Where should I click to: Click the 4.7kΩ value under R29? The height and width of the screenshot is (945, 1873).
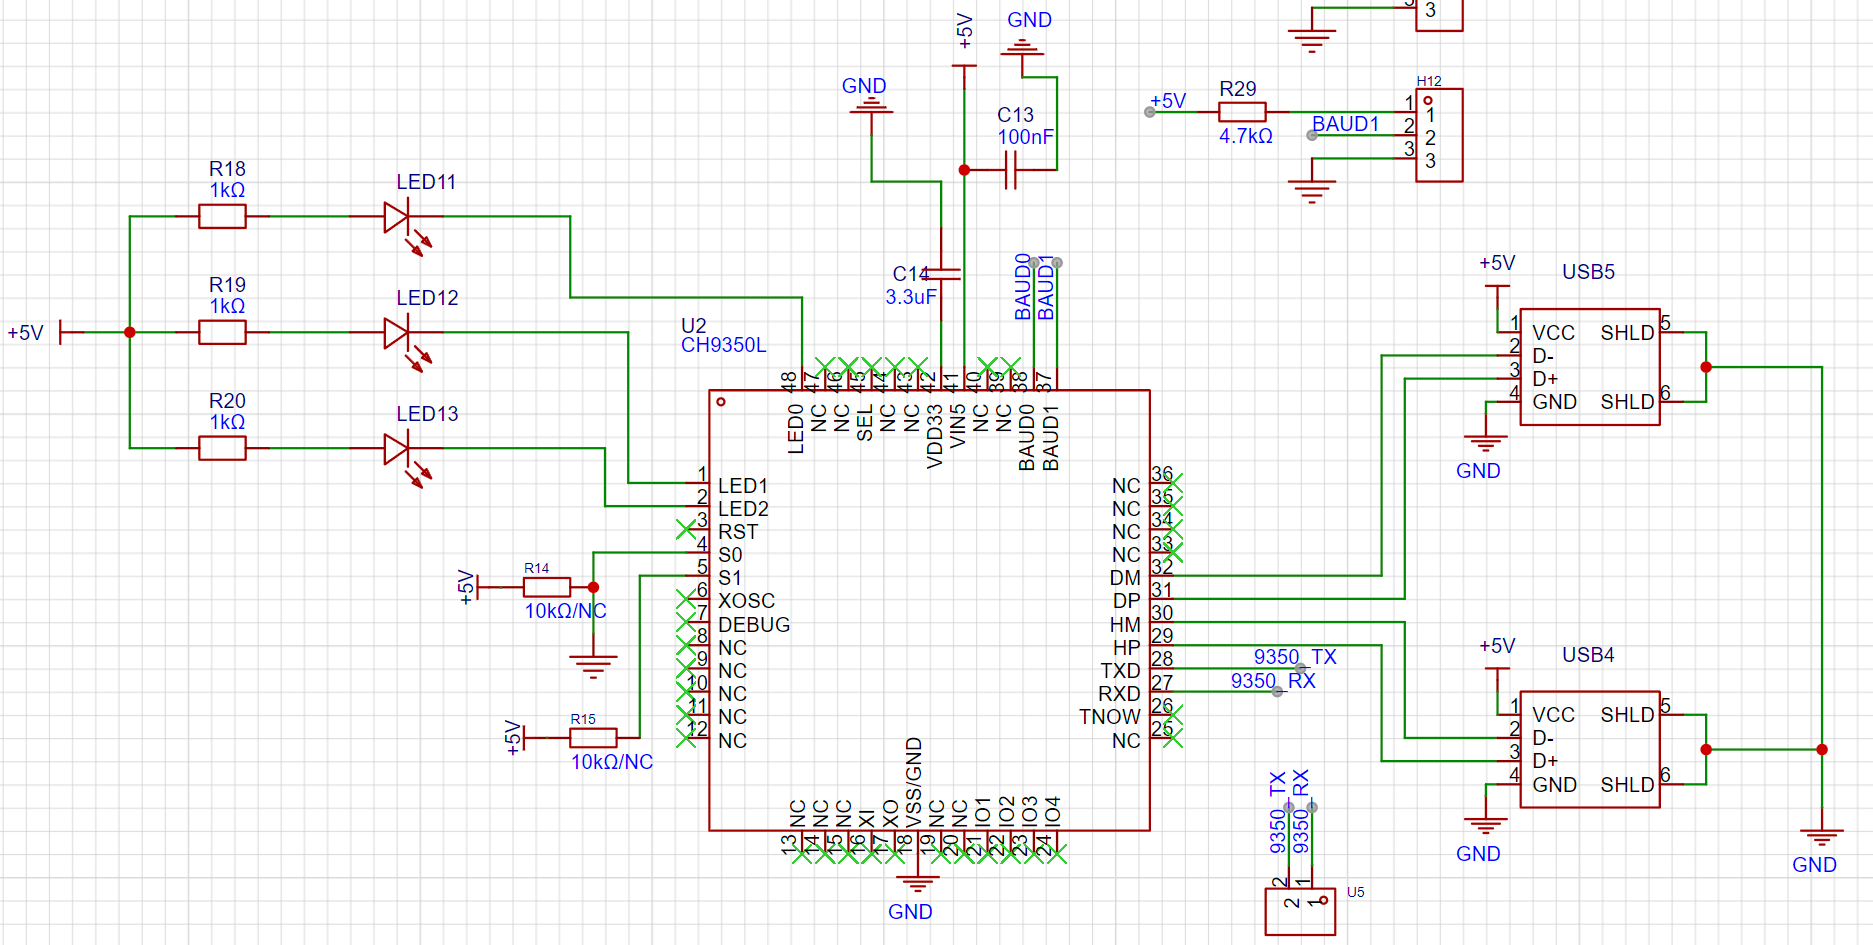point(1246,136)
